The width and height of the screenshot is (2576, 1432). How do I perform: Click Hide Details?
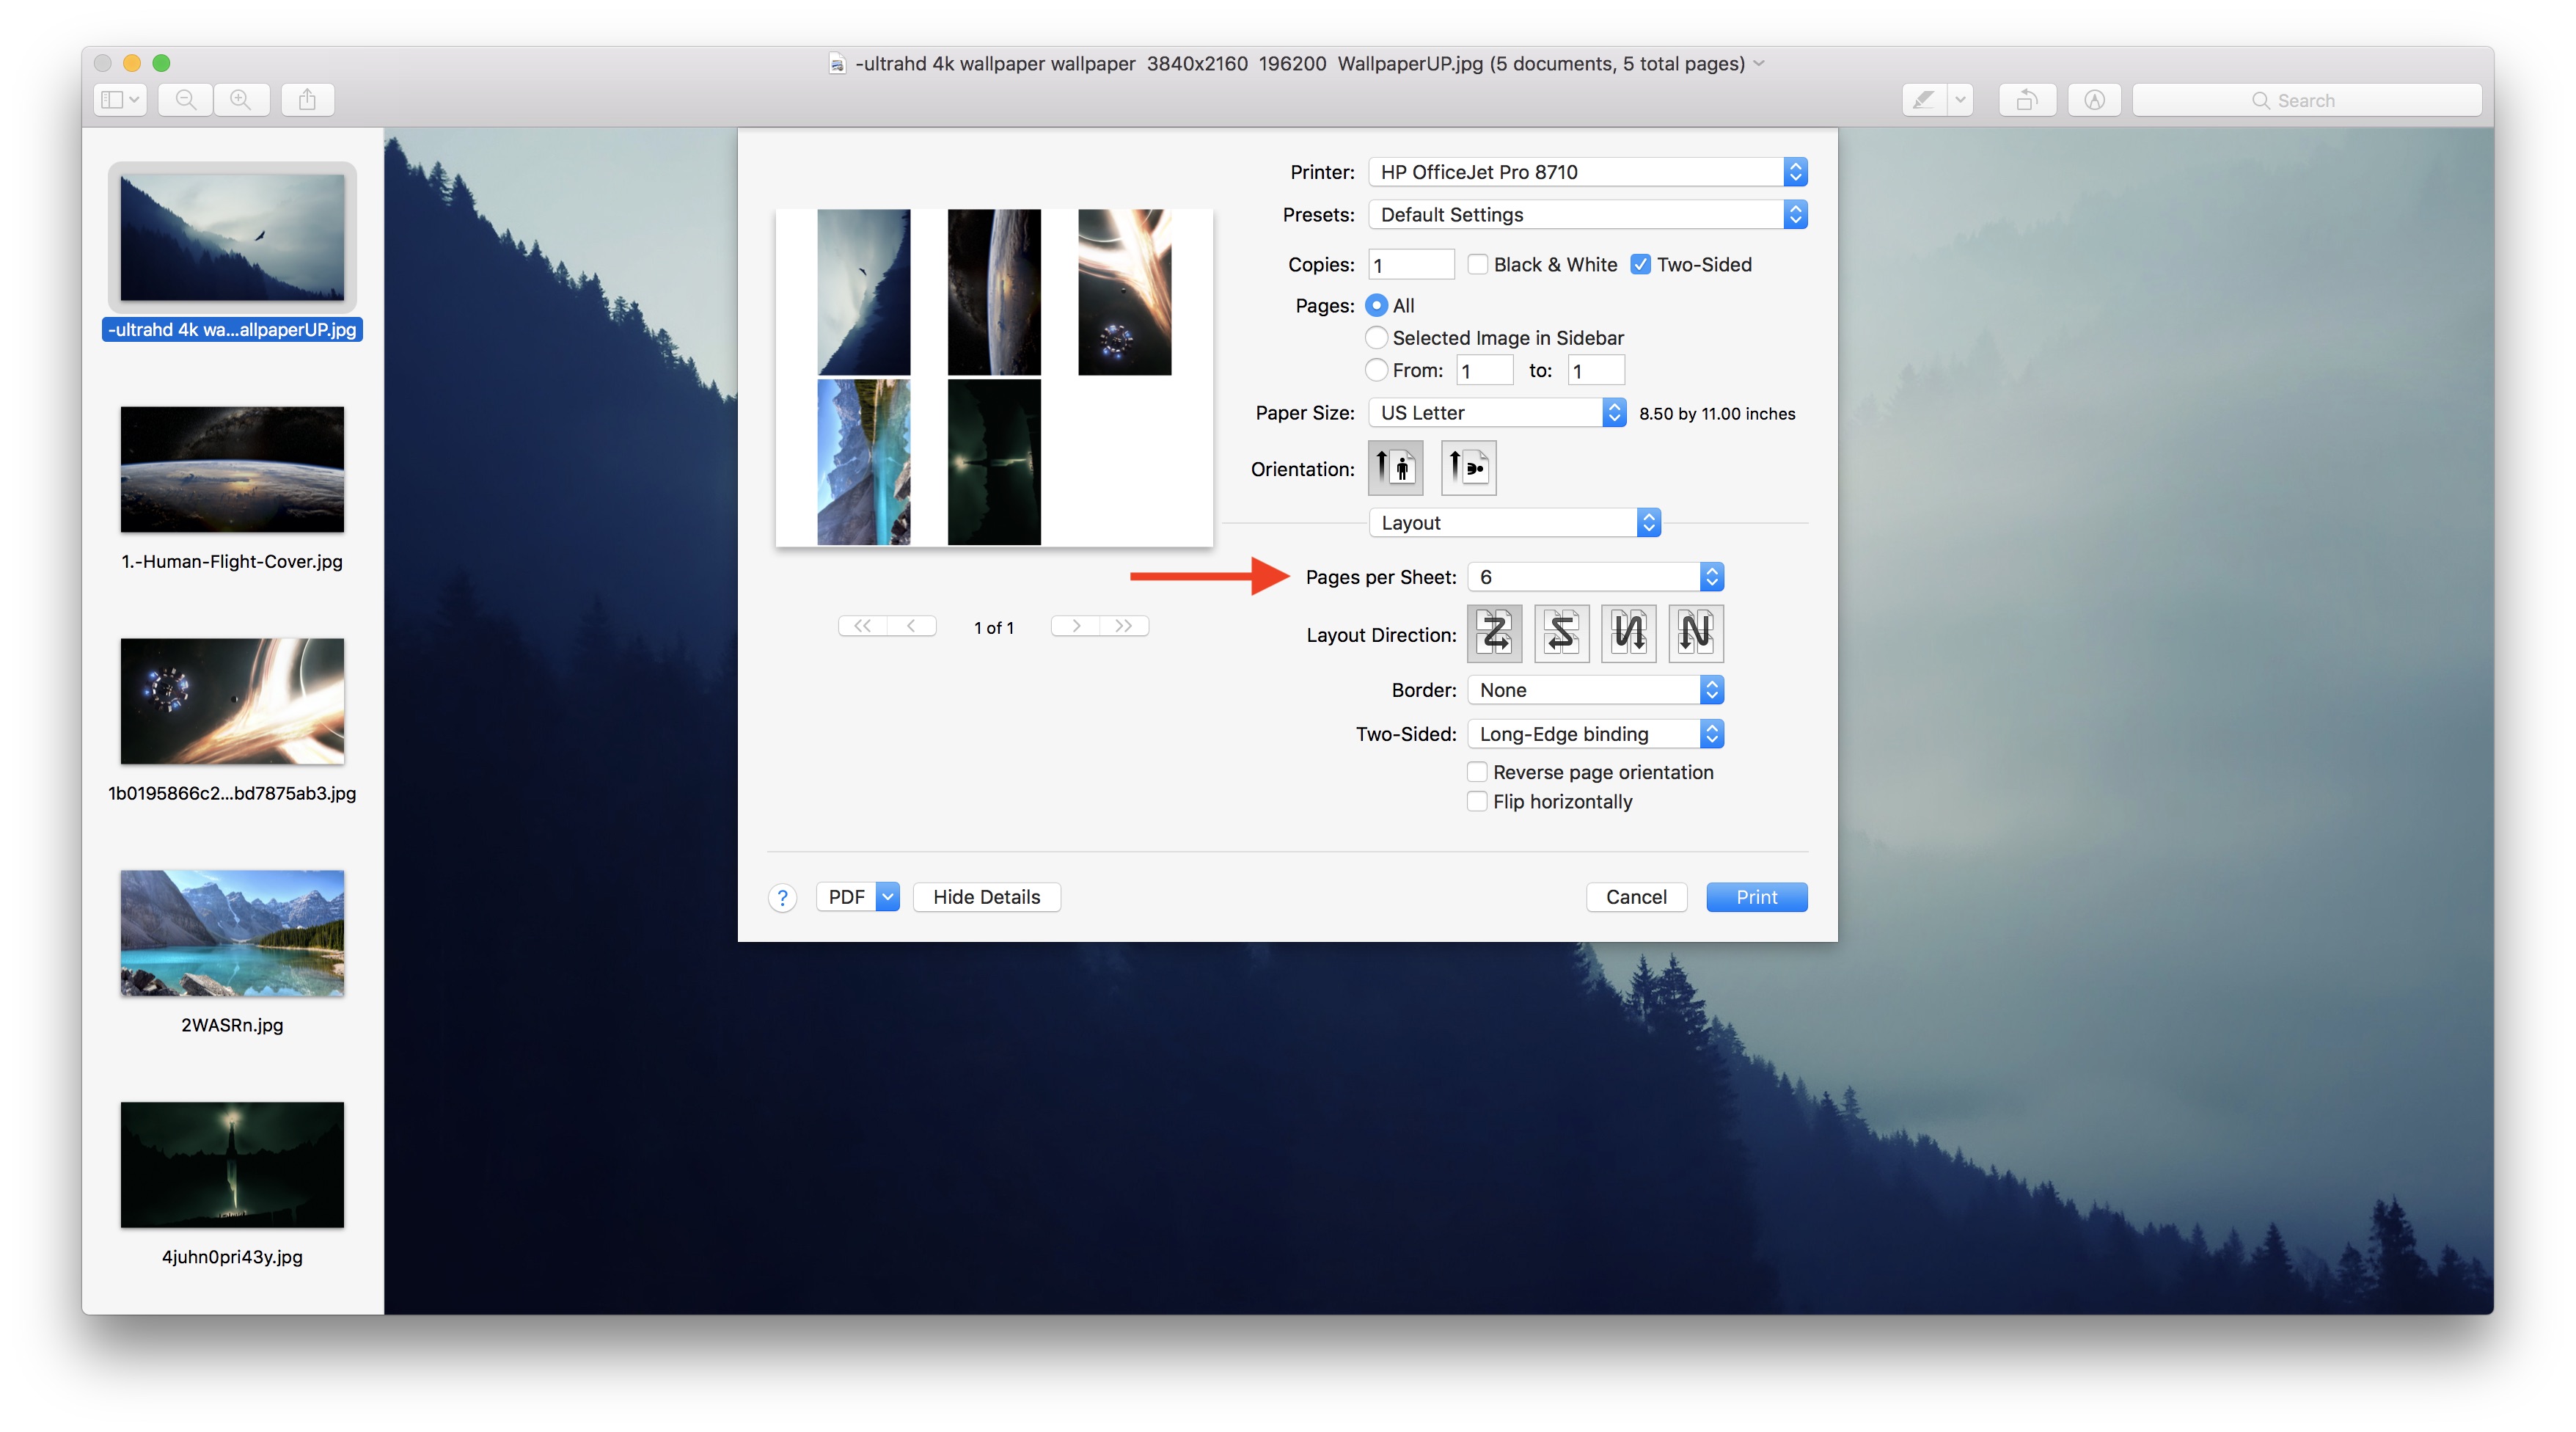click(x=986, y=896)
